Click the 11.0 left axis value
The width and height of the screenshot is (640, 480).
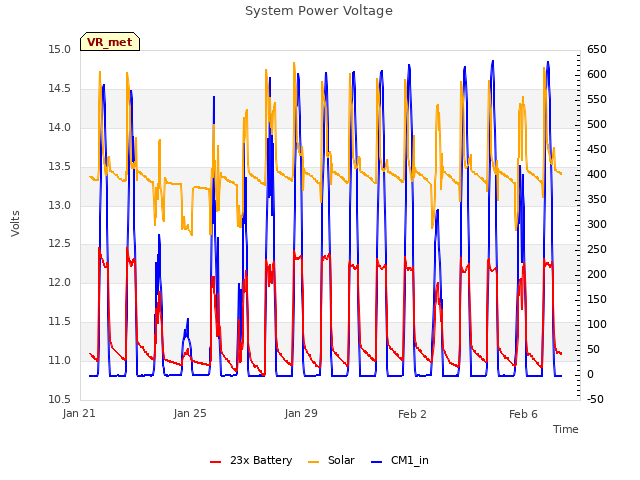click(x=59, y=360)
